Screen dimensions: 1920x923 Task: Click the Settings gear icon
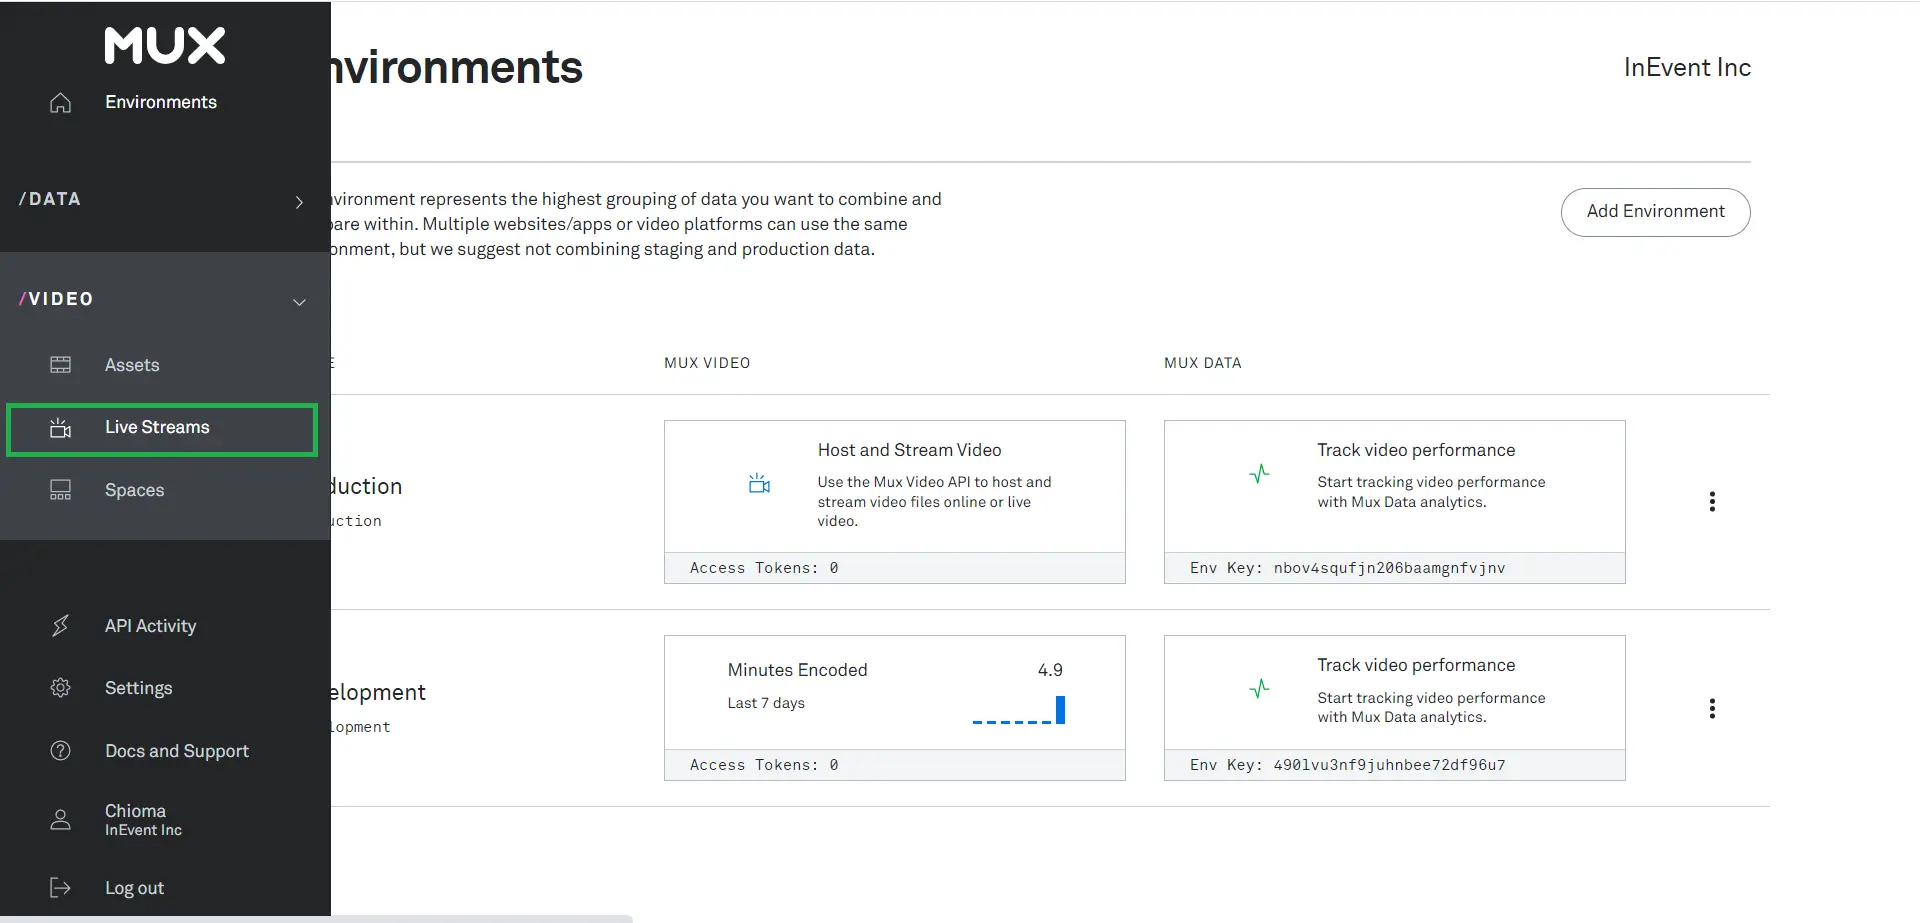pyautogui.click(x=60, y=688)
